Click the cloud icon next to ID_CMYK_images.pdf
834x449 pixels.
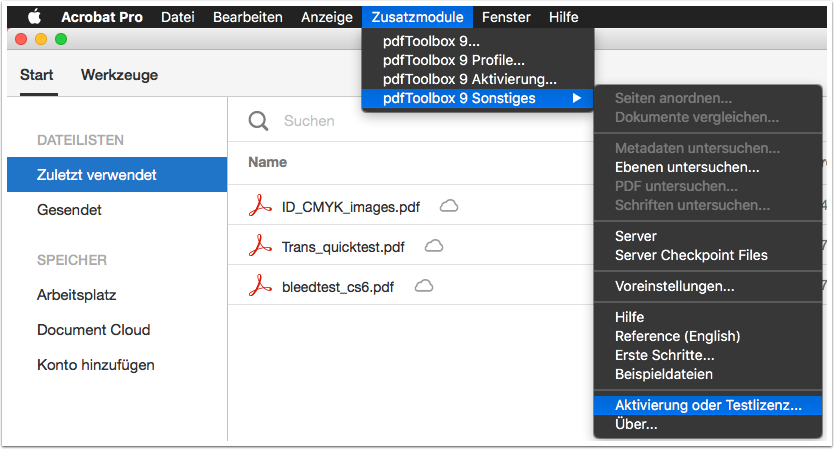(x=449, y=206)
